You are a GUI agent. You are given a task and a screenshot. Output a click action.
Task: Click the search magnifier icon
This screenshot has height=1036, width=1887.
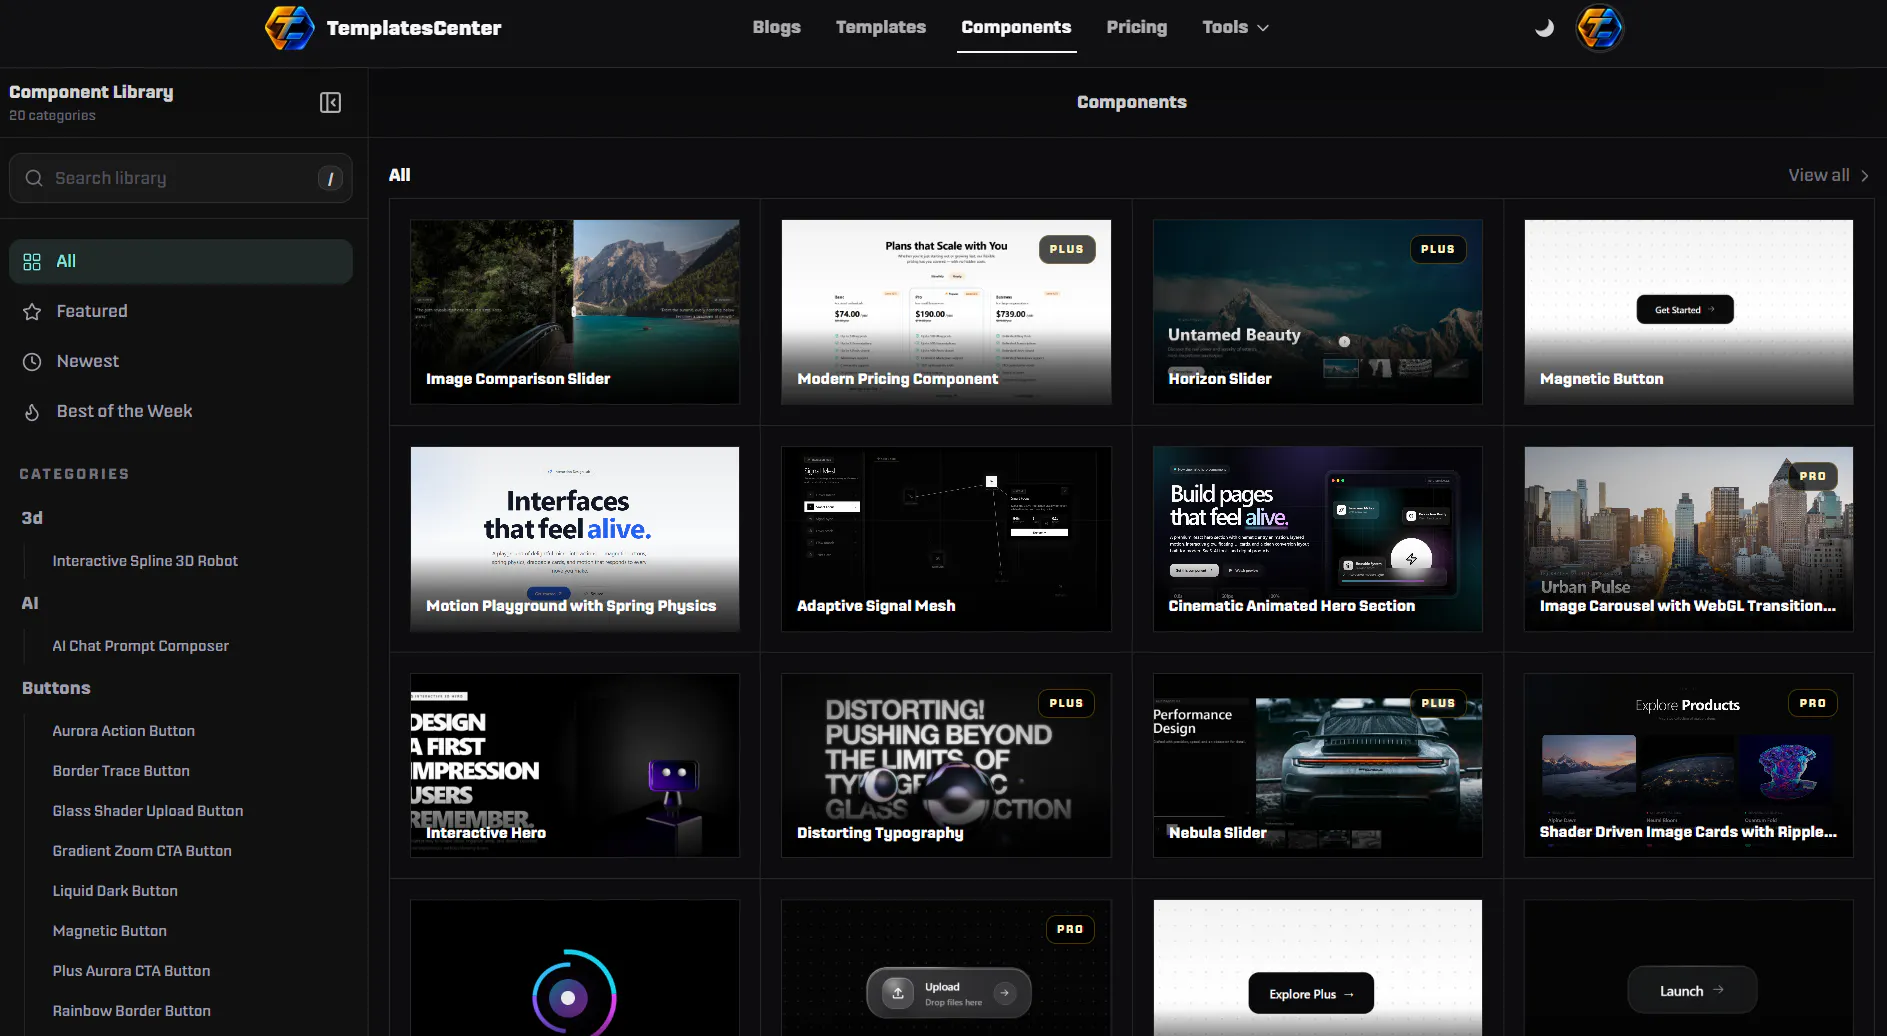pyautogui.click(x=34, y=178)
